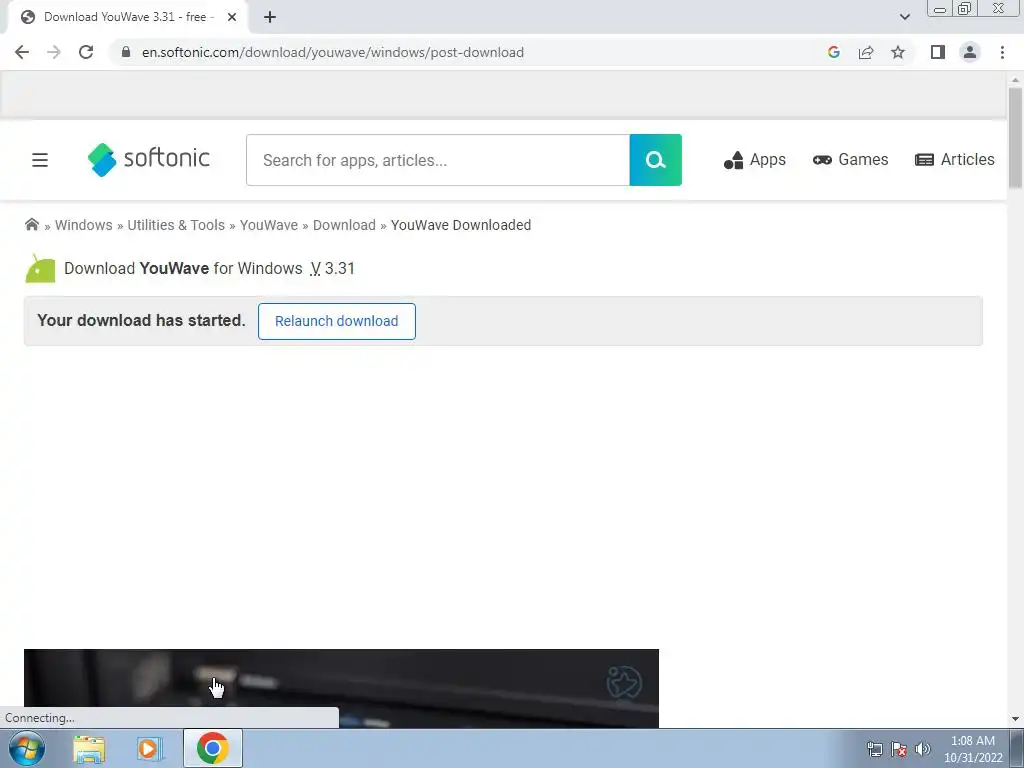Open the Games section

(850, 160)
